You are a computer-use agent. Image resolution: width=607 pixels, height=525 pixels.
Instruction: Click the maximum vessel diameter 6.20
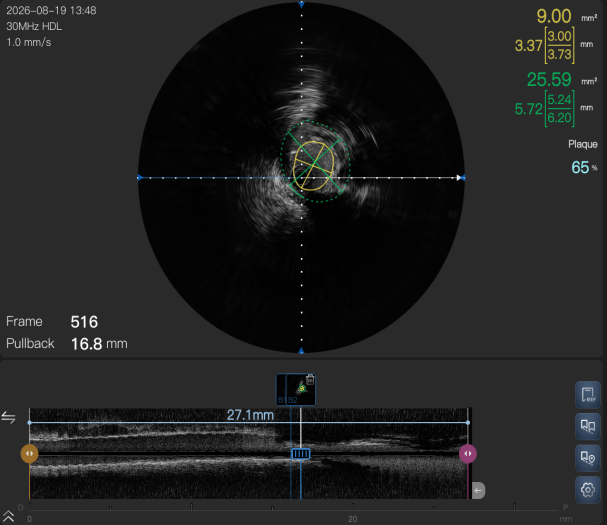(559, 118)
